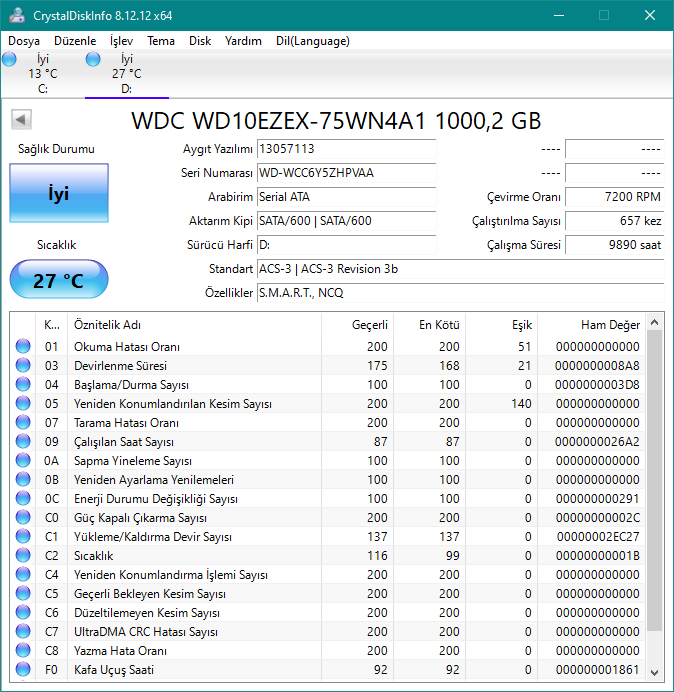
Task: Click status orb for Güç Kapalı Çıkarma Sayısı
Action: click(23, 517)
